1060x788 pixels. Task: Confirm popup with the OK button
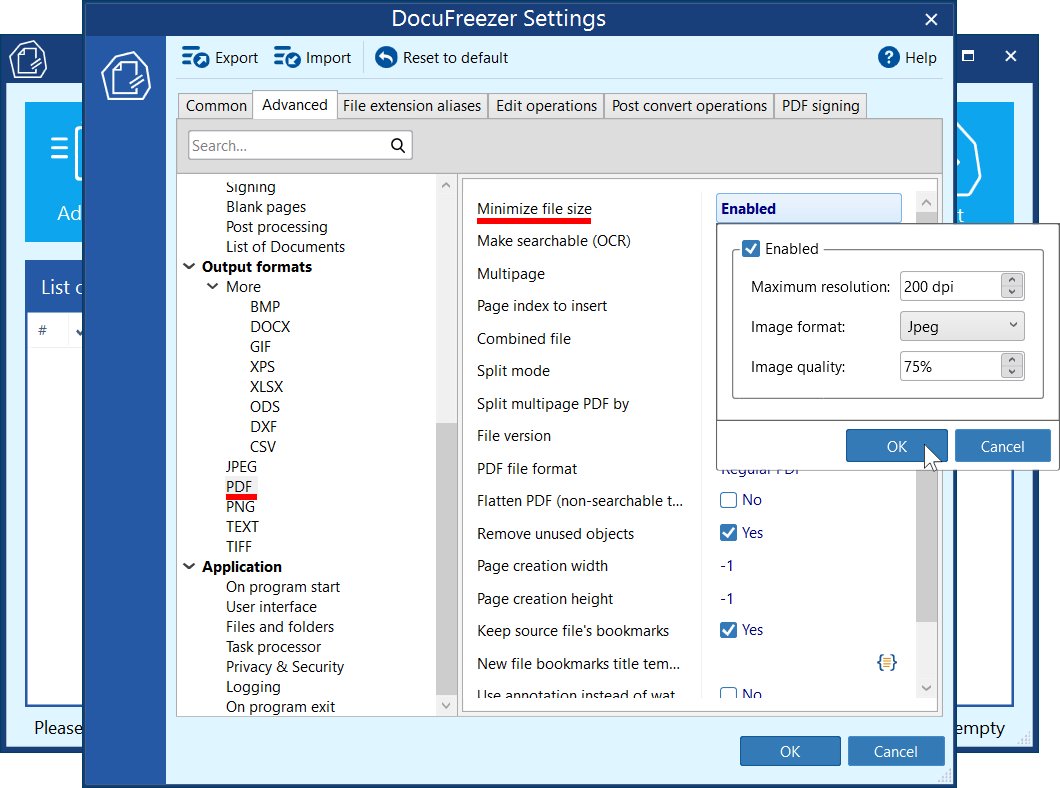pos(896,446)
